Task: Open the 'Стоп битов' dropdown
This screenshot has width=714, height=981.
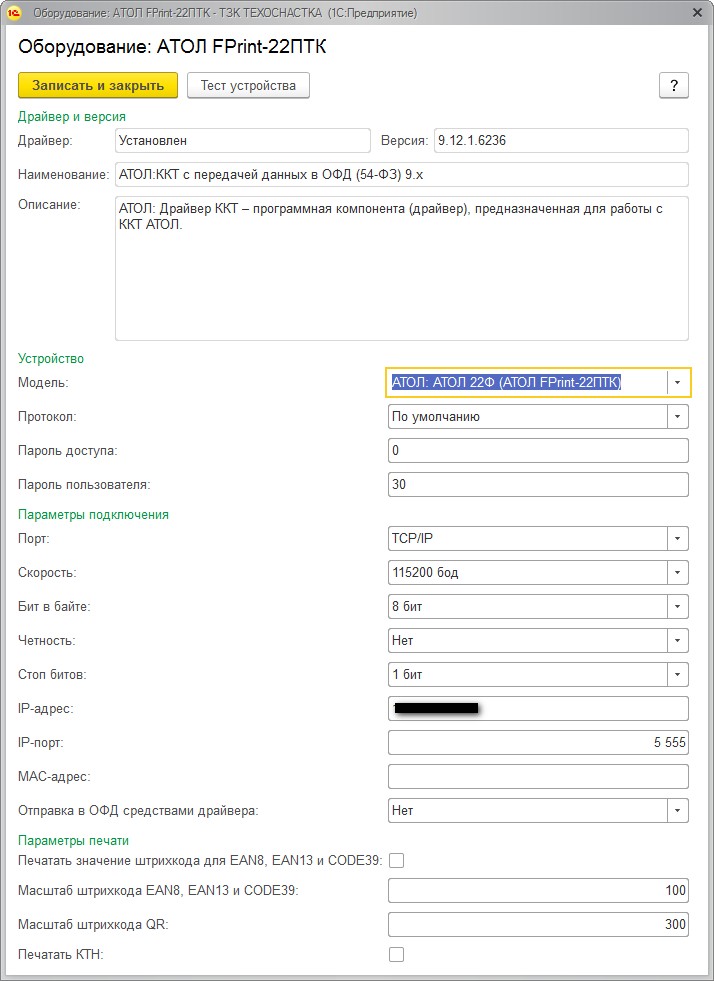Action: [x=678, y=674]
